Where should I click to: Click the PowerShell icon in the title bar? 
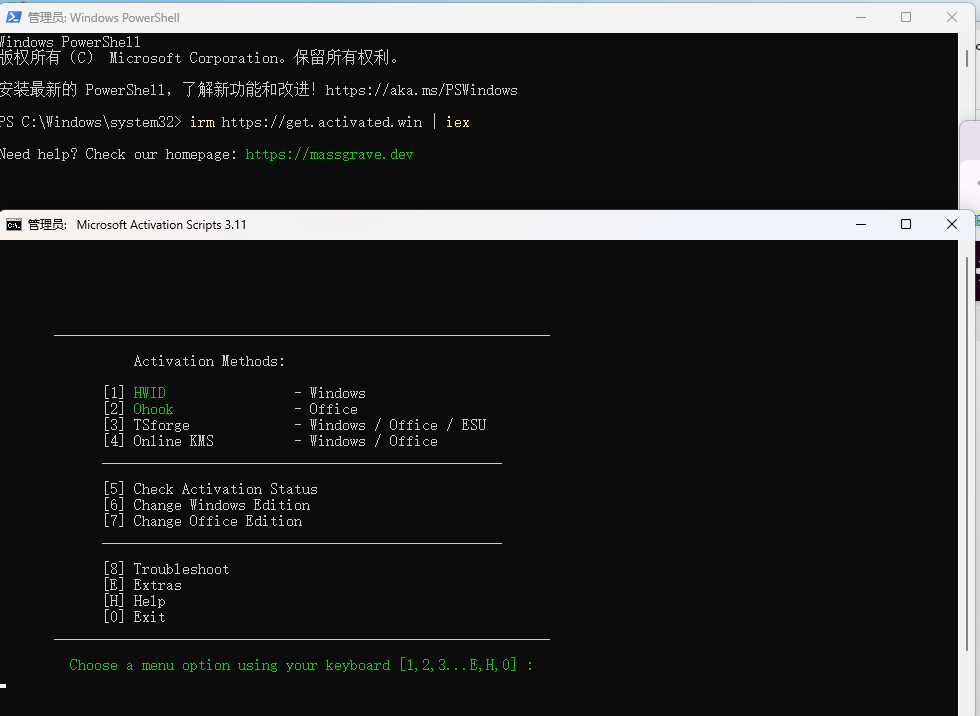click(x=14, y=17)
